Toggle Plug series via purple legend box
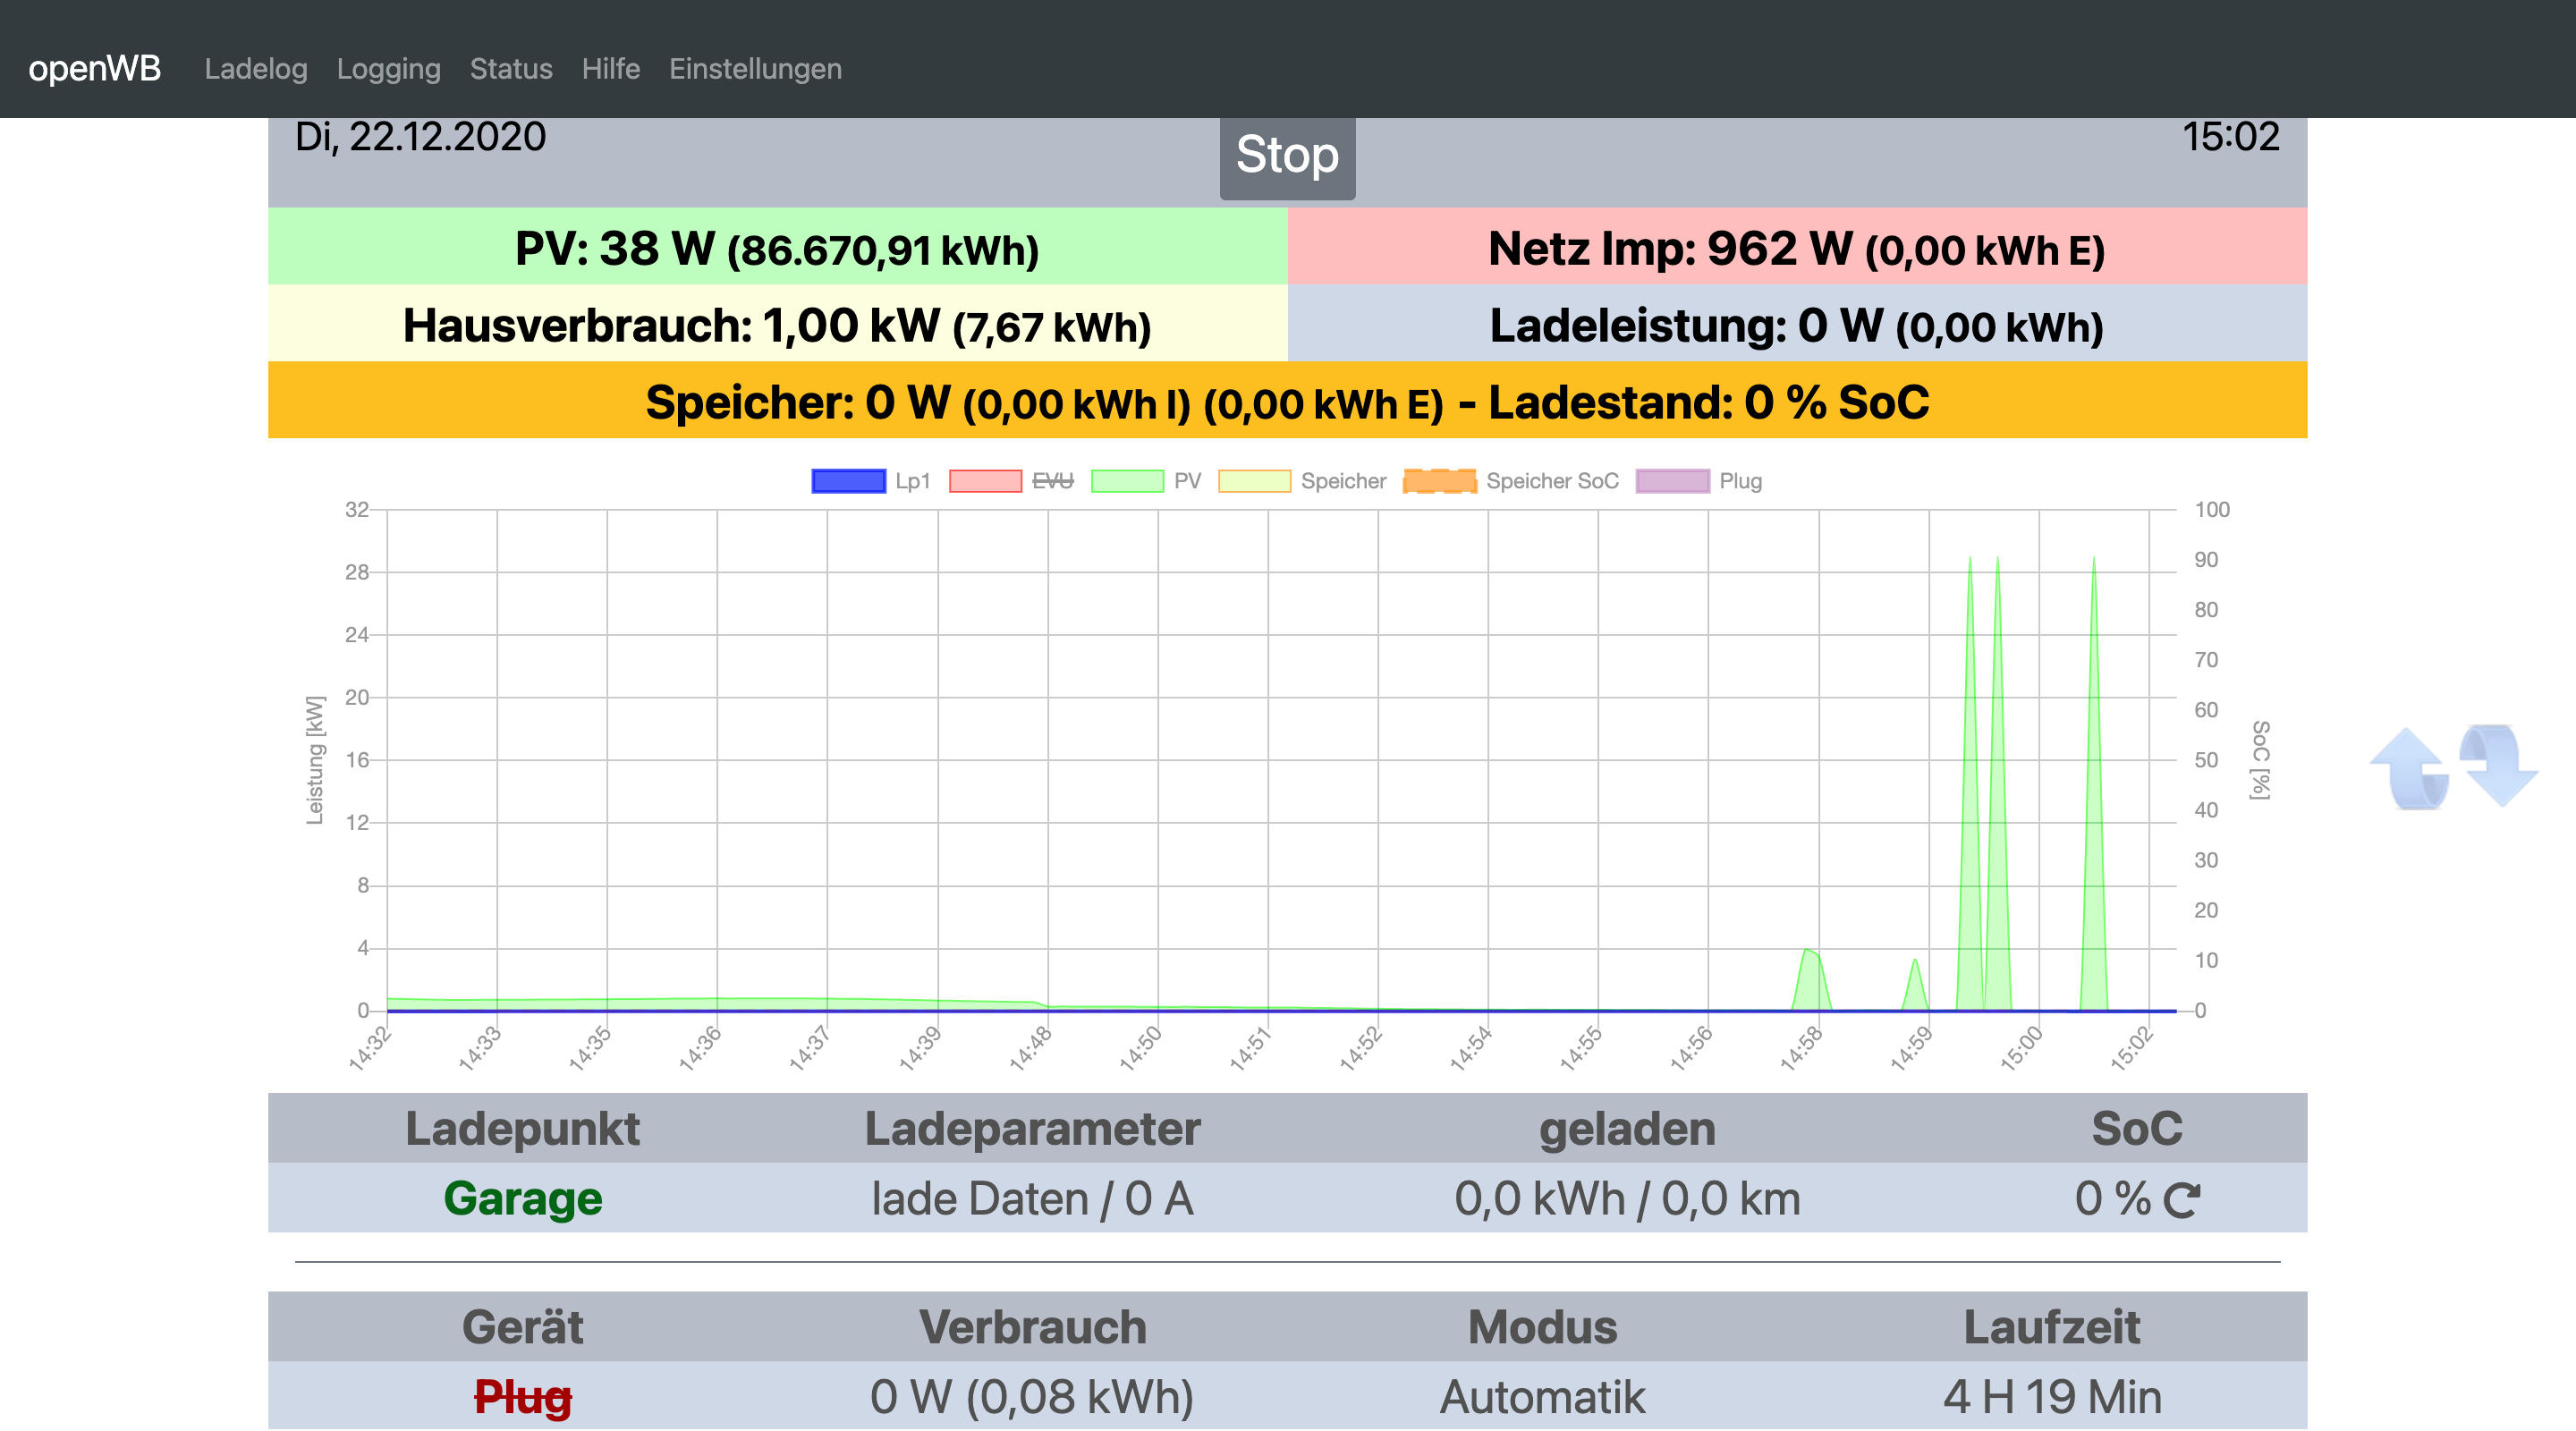 (1672, 481)
